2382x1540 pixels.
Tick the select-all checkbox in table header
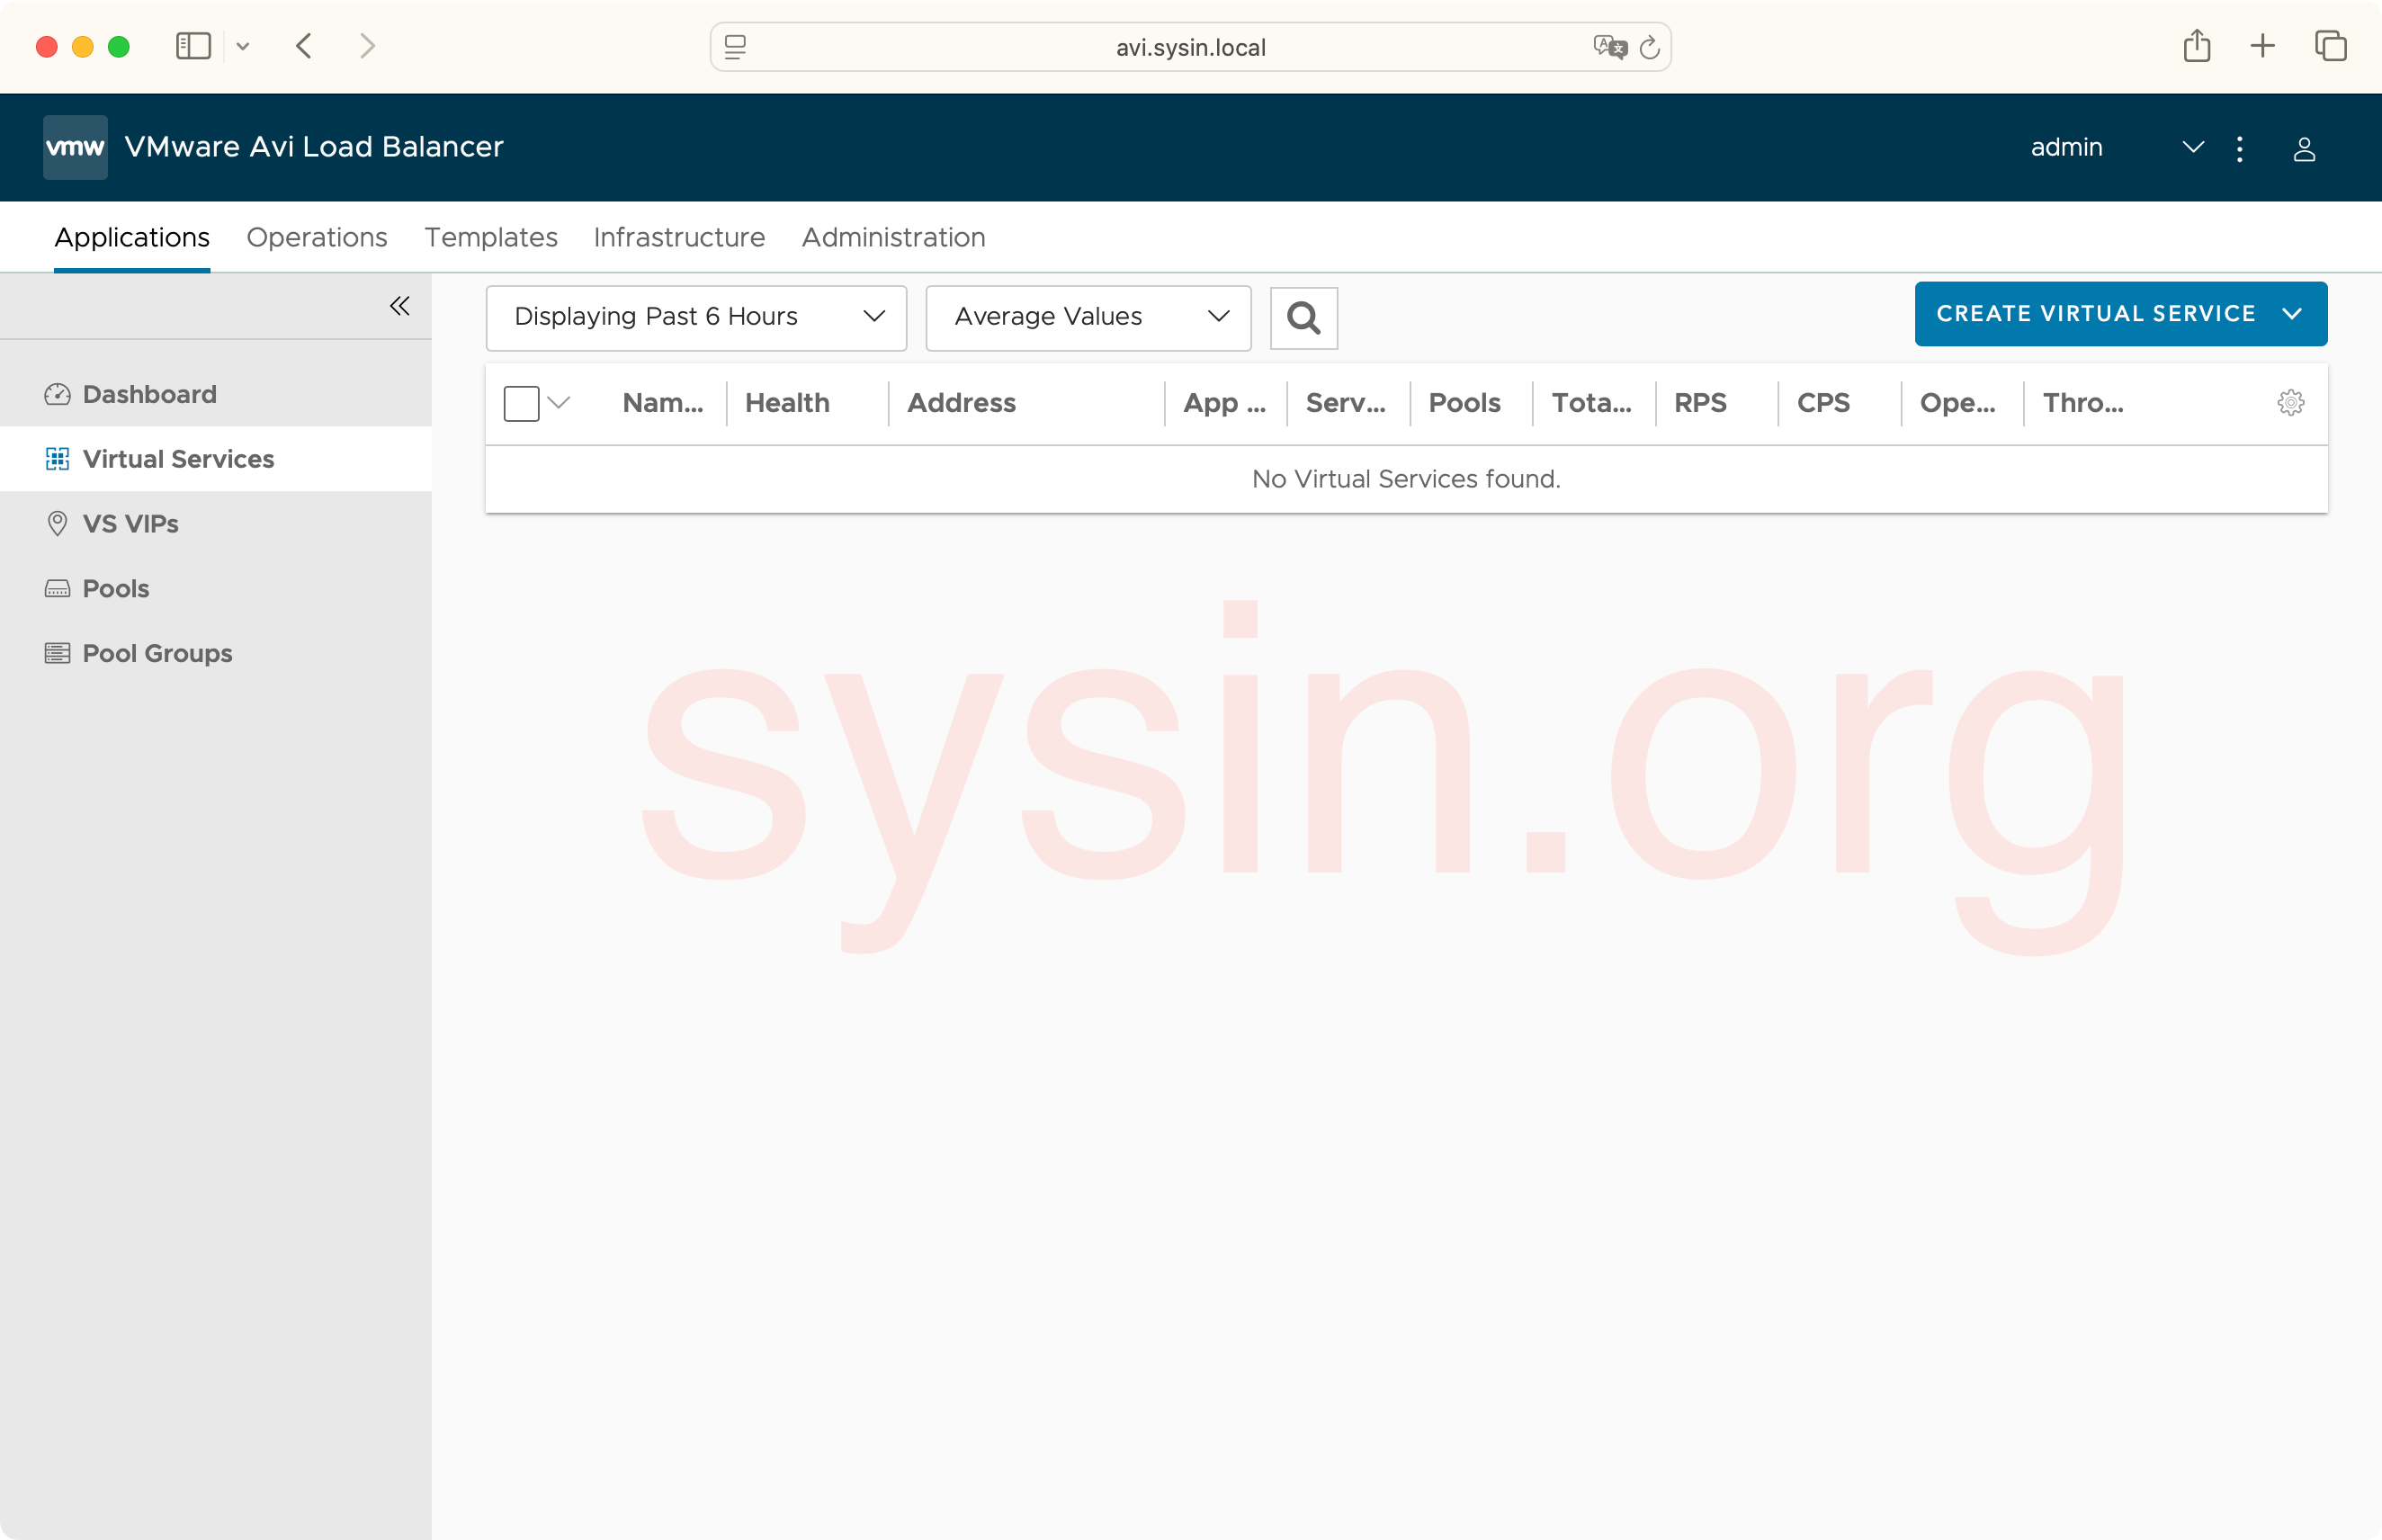pyautogui.click(x=521, y=403)
